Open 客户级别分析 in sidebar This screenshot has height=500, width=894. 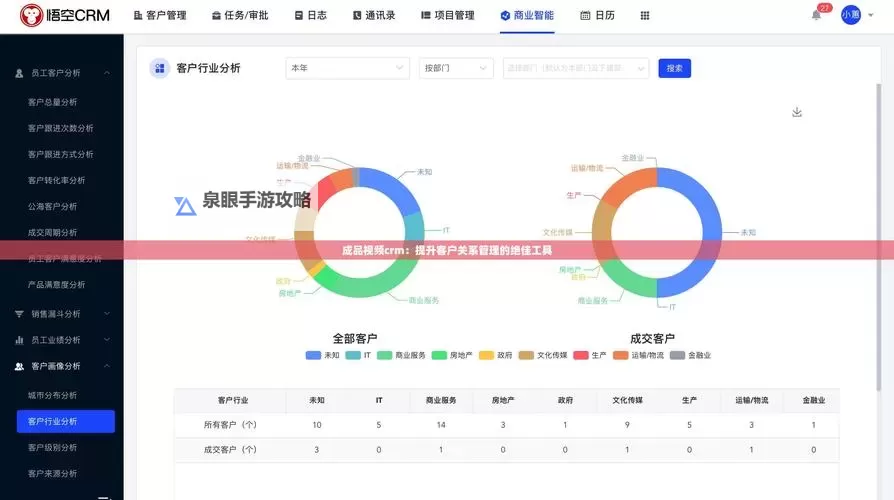coord(52,448)
